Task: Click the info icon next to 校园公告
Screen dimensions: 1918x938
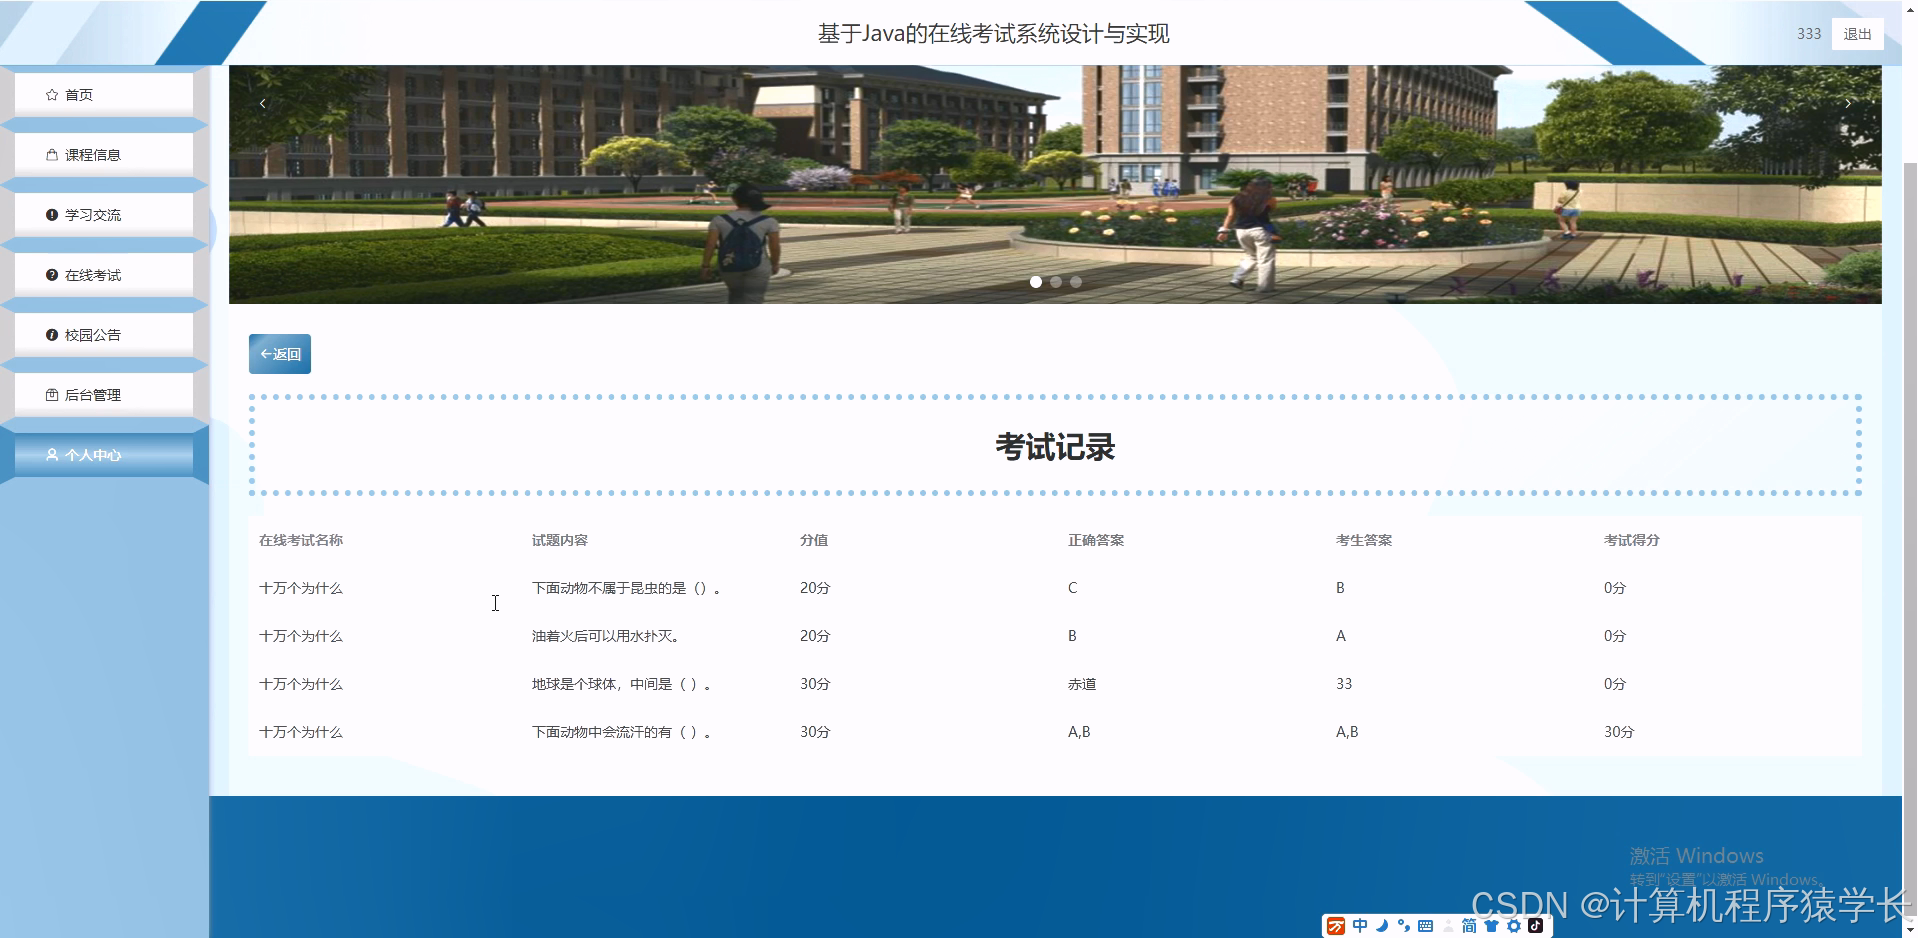Action: 52,334
